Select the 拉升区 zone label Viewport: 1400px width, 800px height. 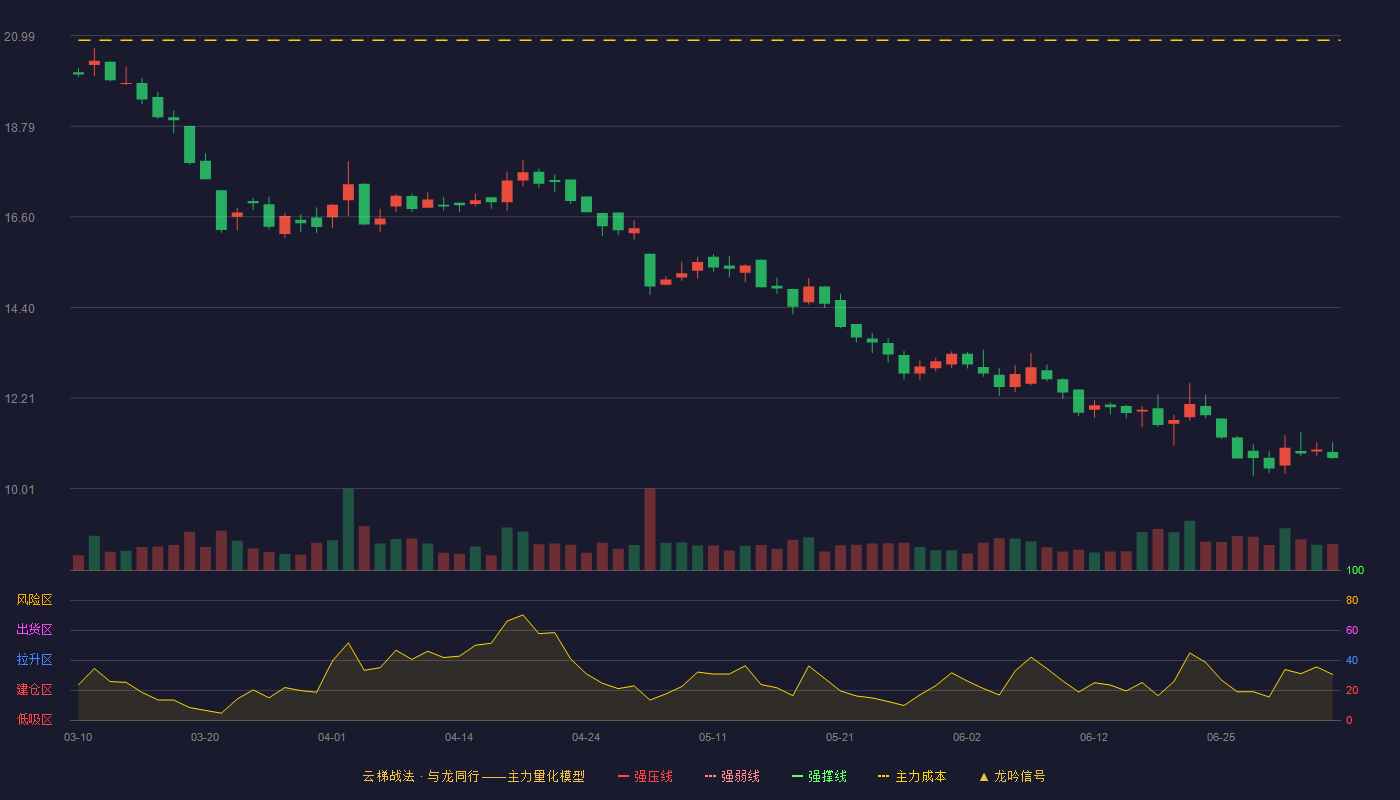click(34, 660)
